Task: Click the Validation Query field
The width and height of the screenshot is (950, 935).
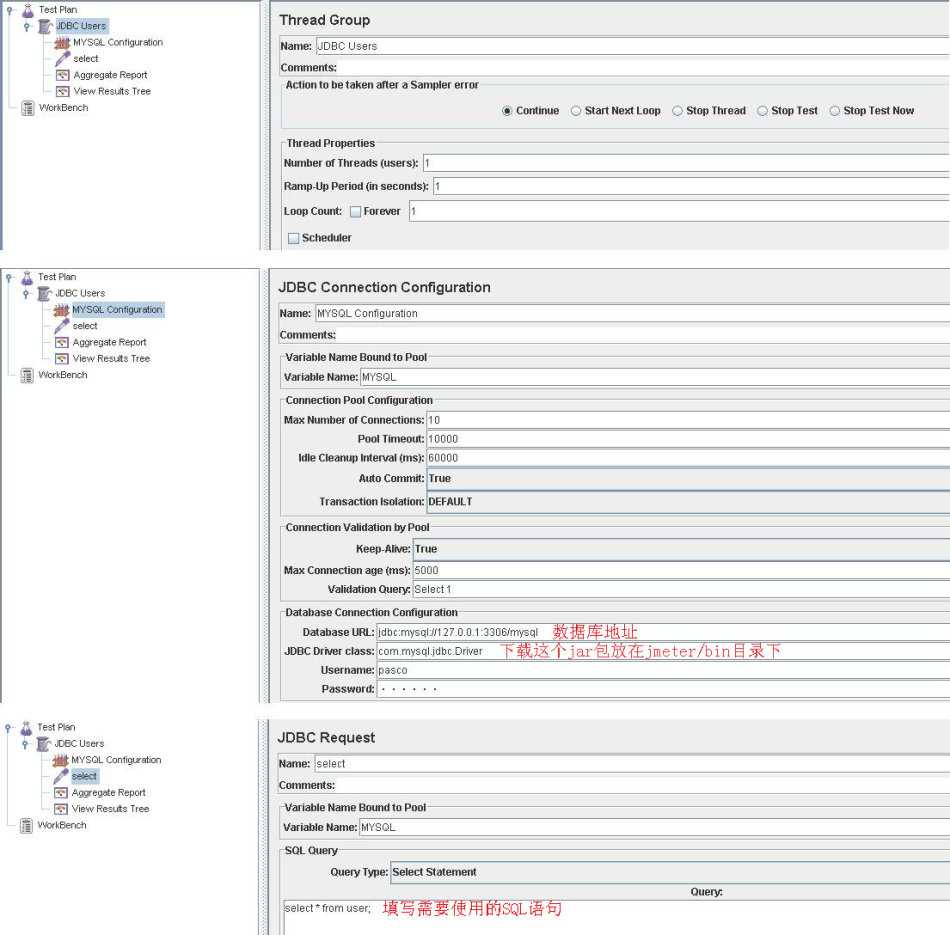Action: coord(682,589)
